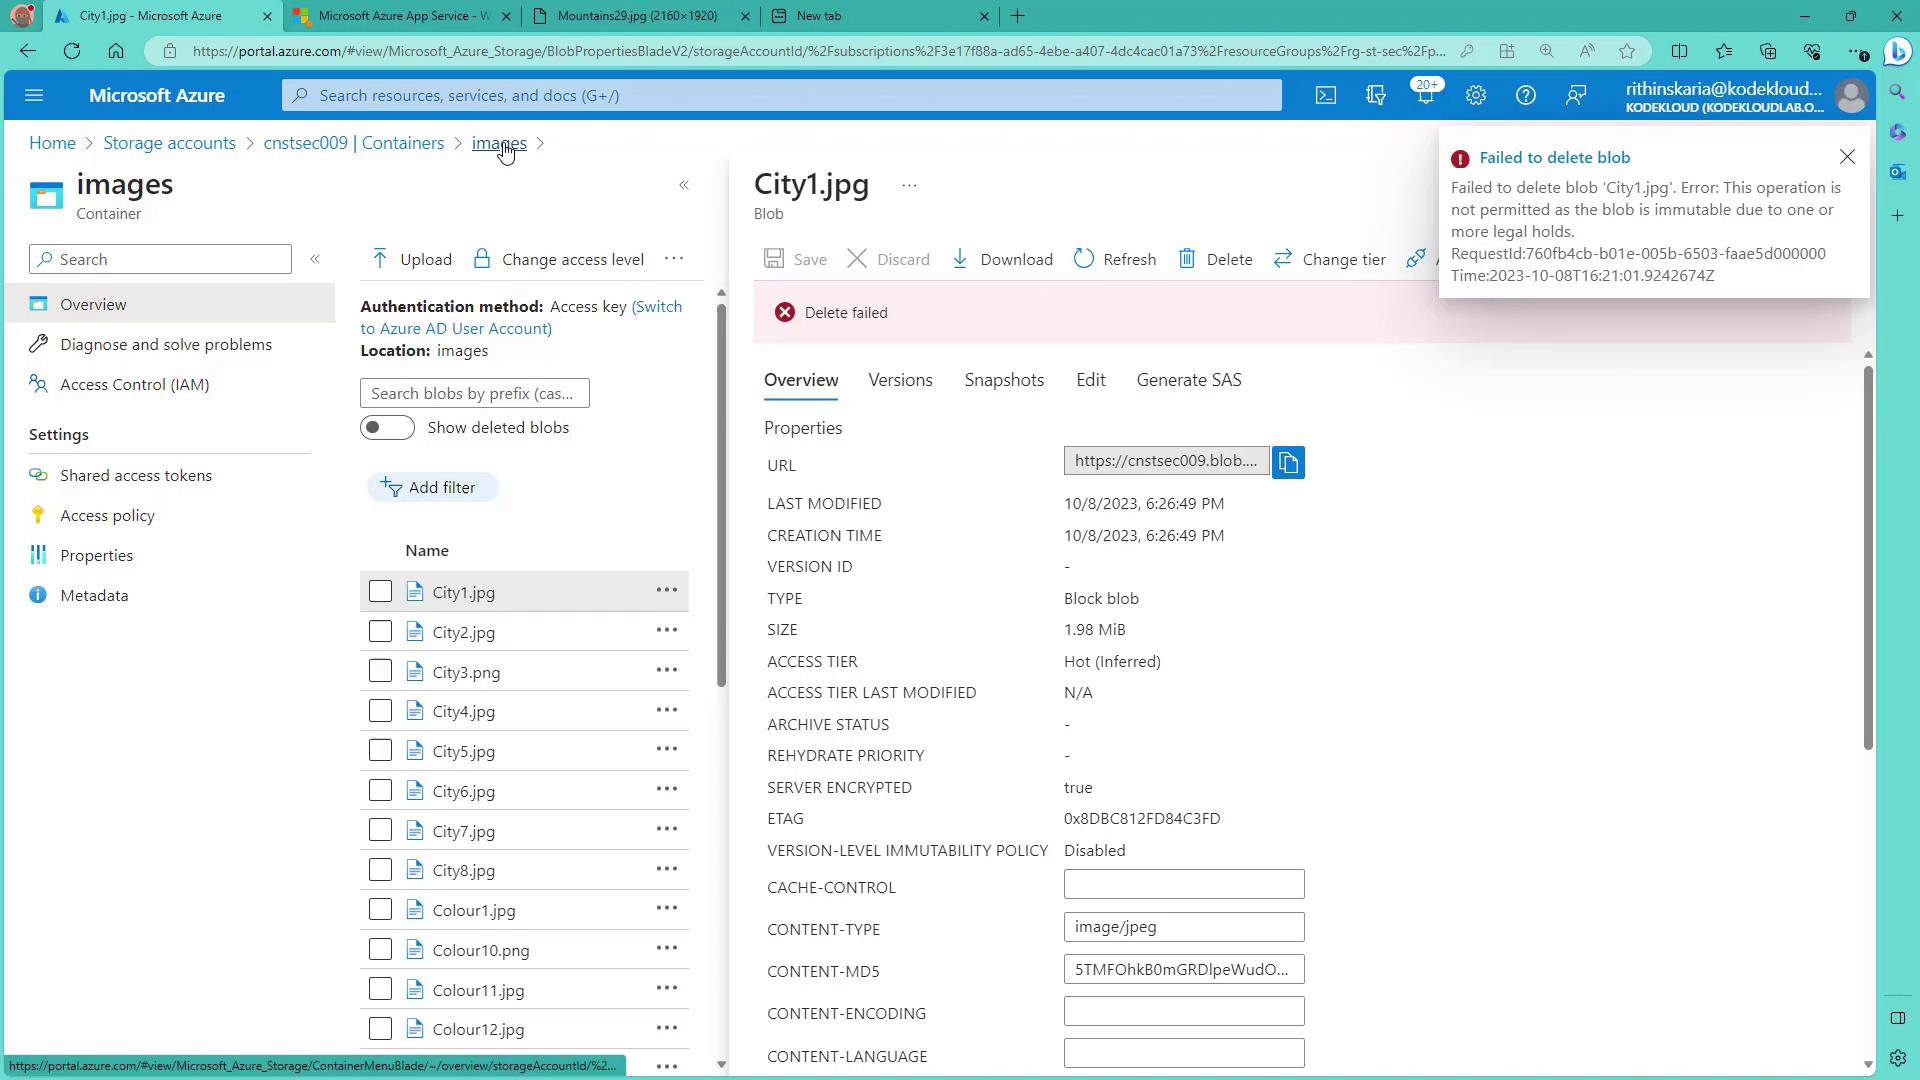Open portal settings gear icon
The image size is (1920, 1080).
[x=1475, y=95]
